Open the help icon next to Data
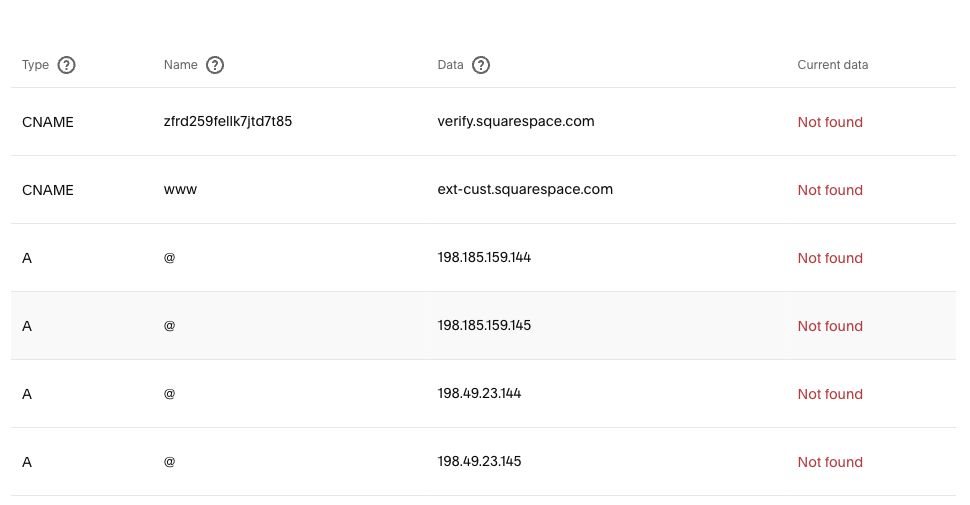970x505 pixels. pos(481,65)
